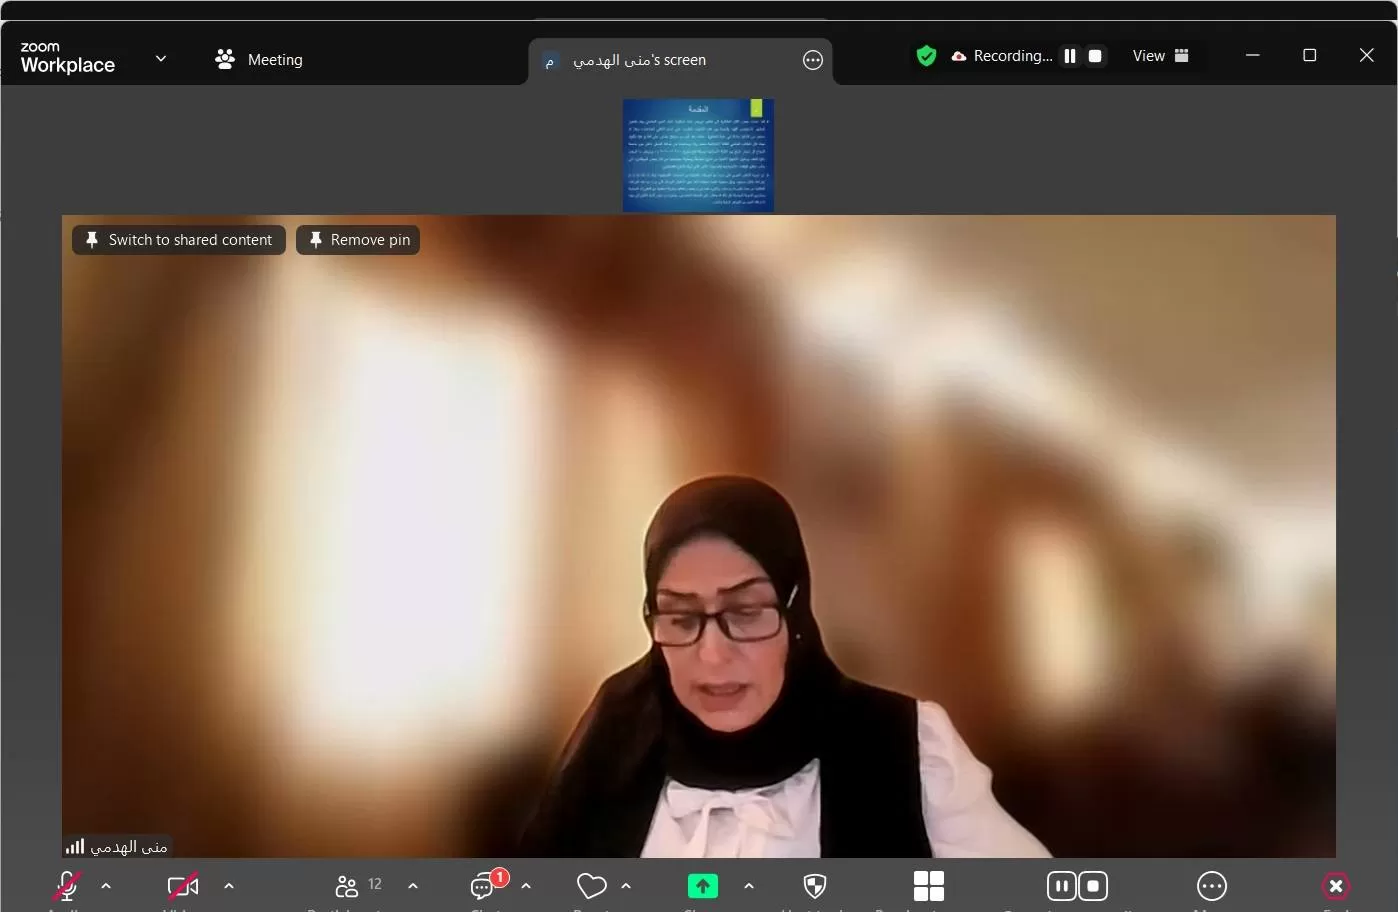Select the Meeting tab
This screenshot has height=912, width=1398.
point(259,60)
